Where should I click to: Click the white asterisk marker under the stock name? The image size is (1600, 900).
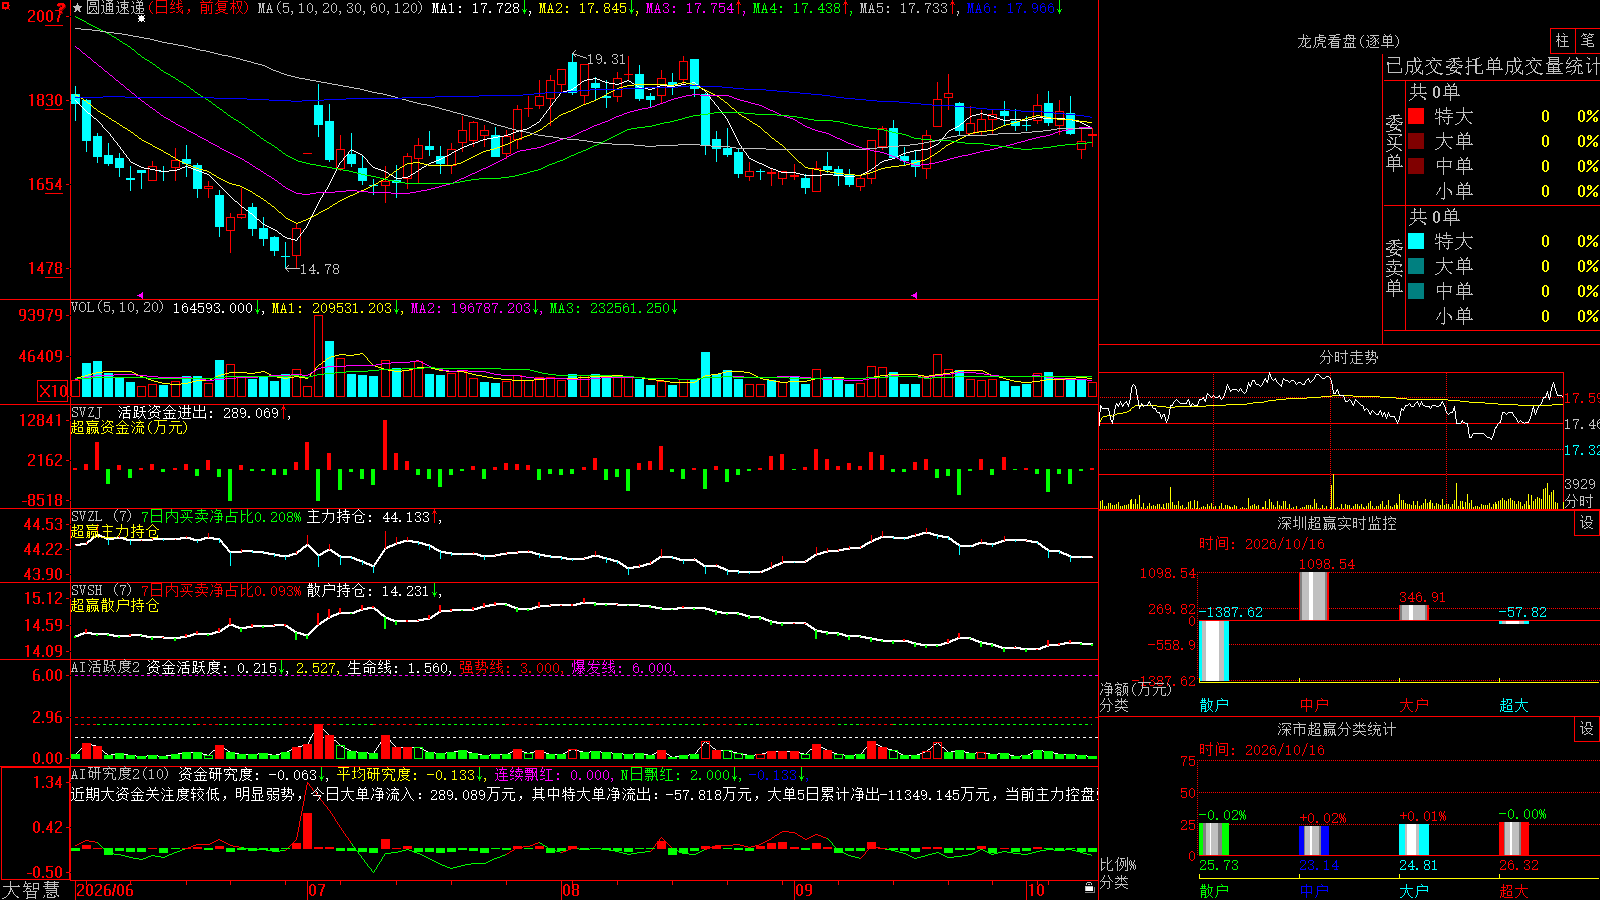142,19
